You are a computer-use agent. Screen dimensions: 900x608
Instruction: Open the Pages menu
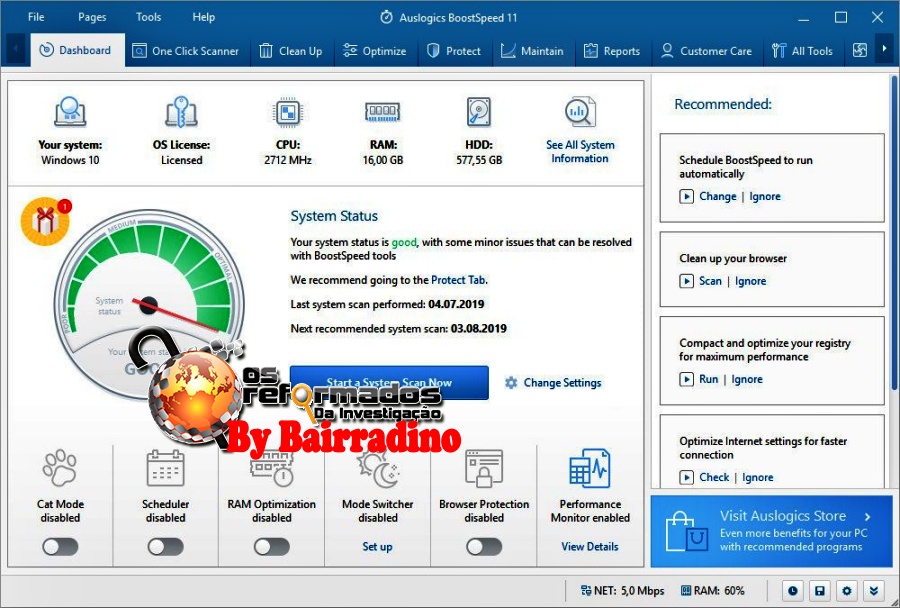(x=92, y=17)
